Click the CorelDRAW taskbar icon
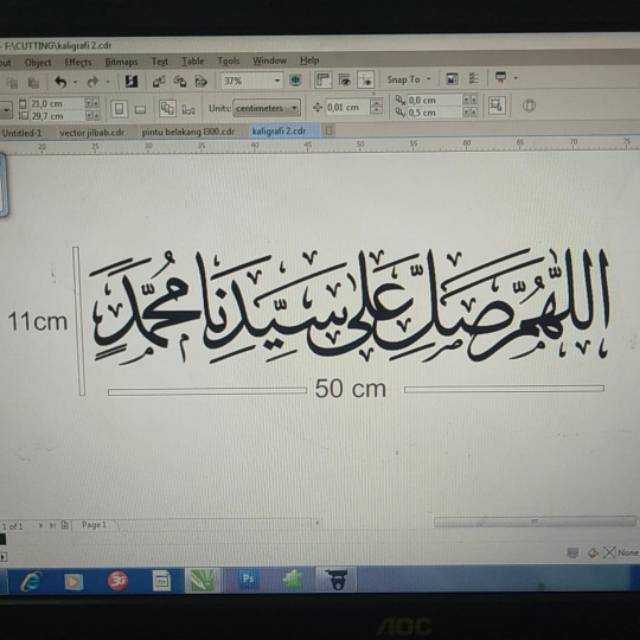The image size is (640, 640). click(203, 579)
